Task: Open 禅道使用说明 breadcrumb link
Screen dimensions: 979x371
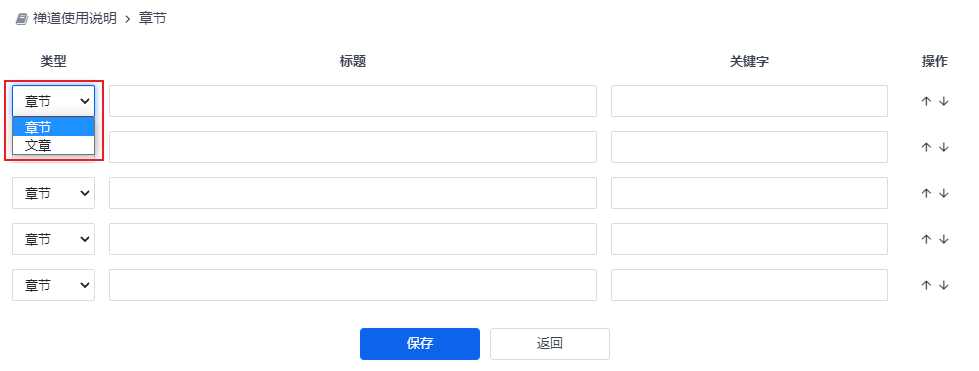Action: pos(75,19)
